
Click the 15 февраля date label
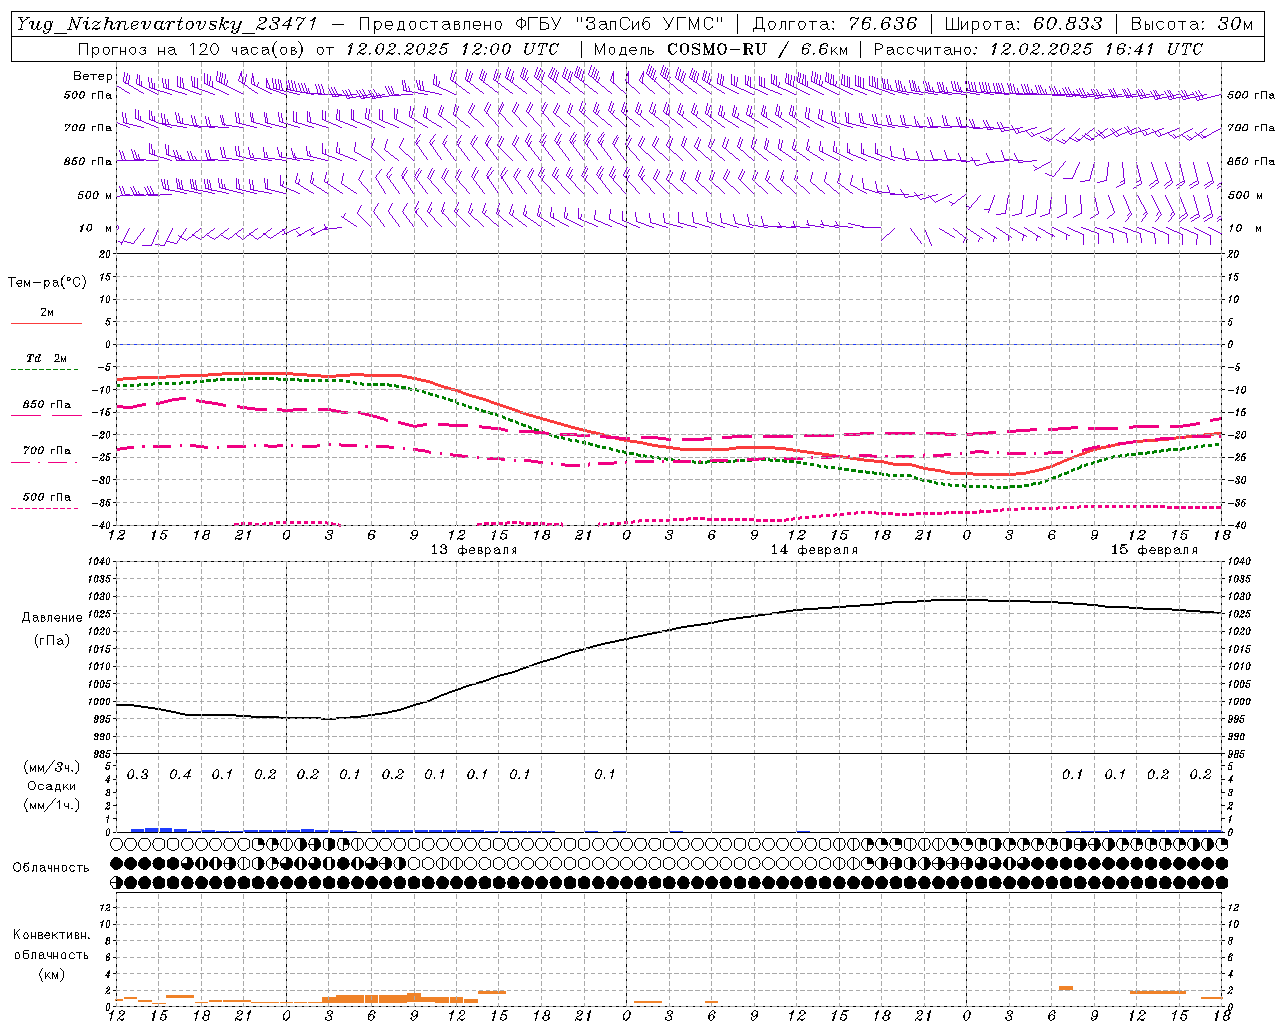(x=1154, y=550)
